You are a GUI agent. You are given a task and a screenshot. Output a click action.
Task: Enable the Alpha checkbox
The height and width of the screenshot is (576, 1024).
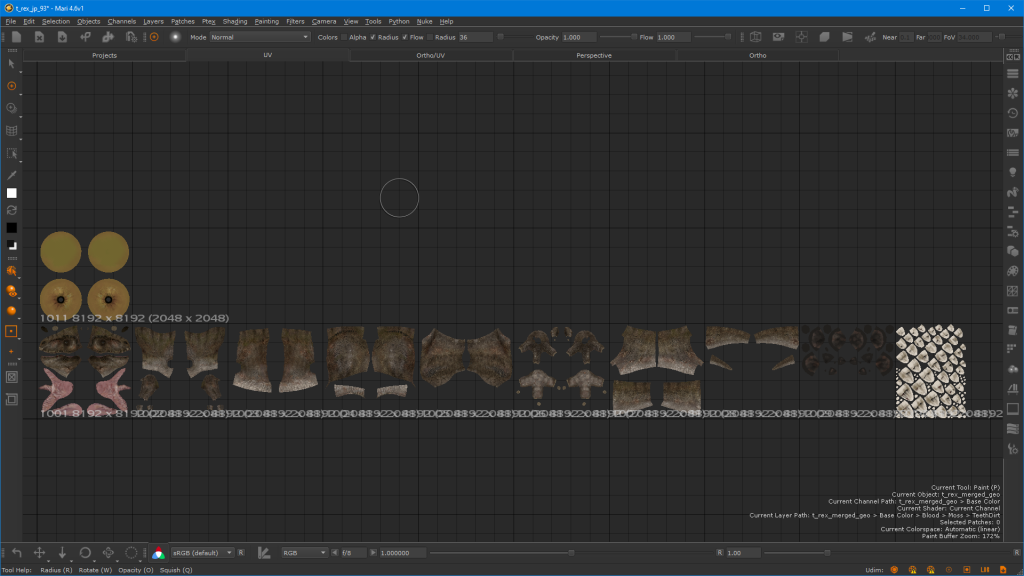(x=344, y=37)
